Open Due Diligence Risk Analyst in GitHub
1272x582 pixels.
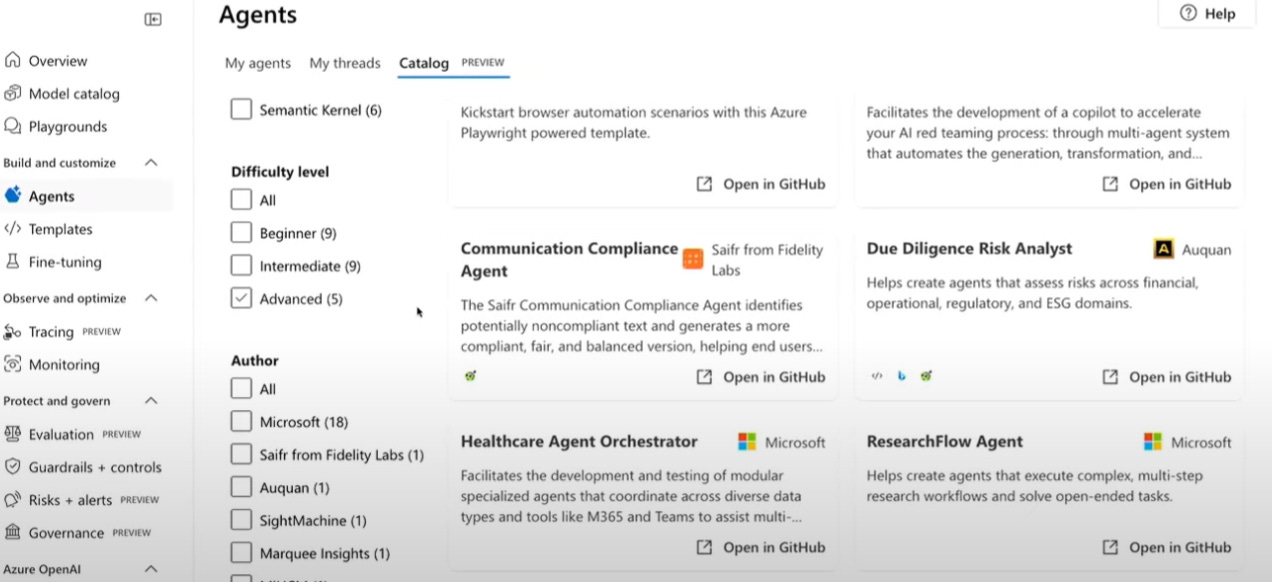(1167, 377)
